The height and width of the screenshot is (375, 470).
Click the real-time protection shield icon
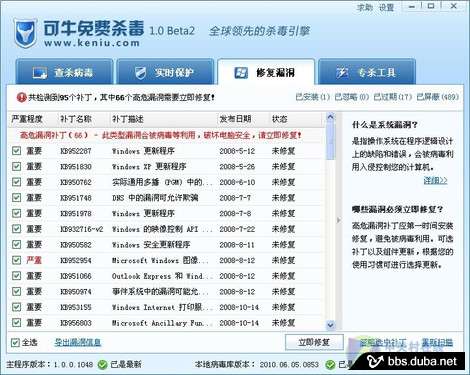coord(141,73)
